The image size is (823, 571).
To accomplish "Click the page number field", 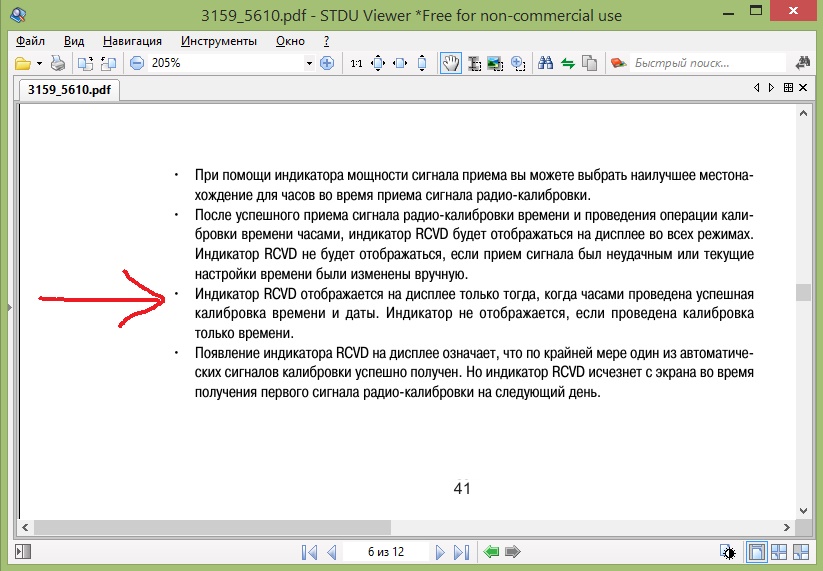I will [x=386, y=552].
